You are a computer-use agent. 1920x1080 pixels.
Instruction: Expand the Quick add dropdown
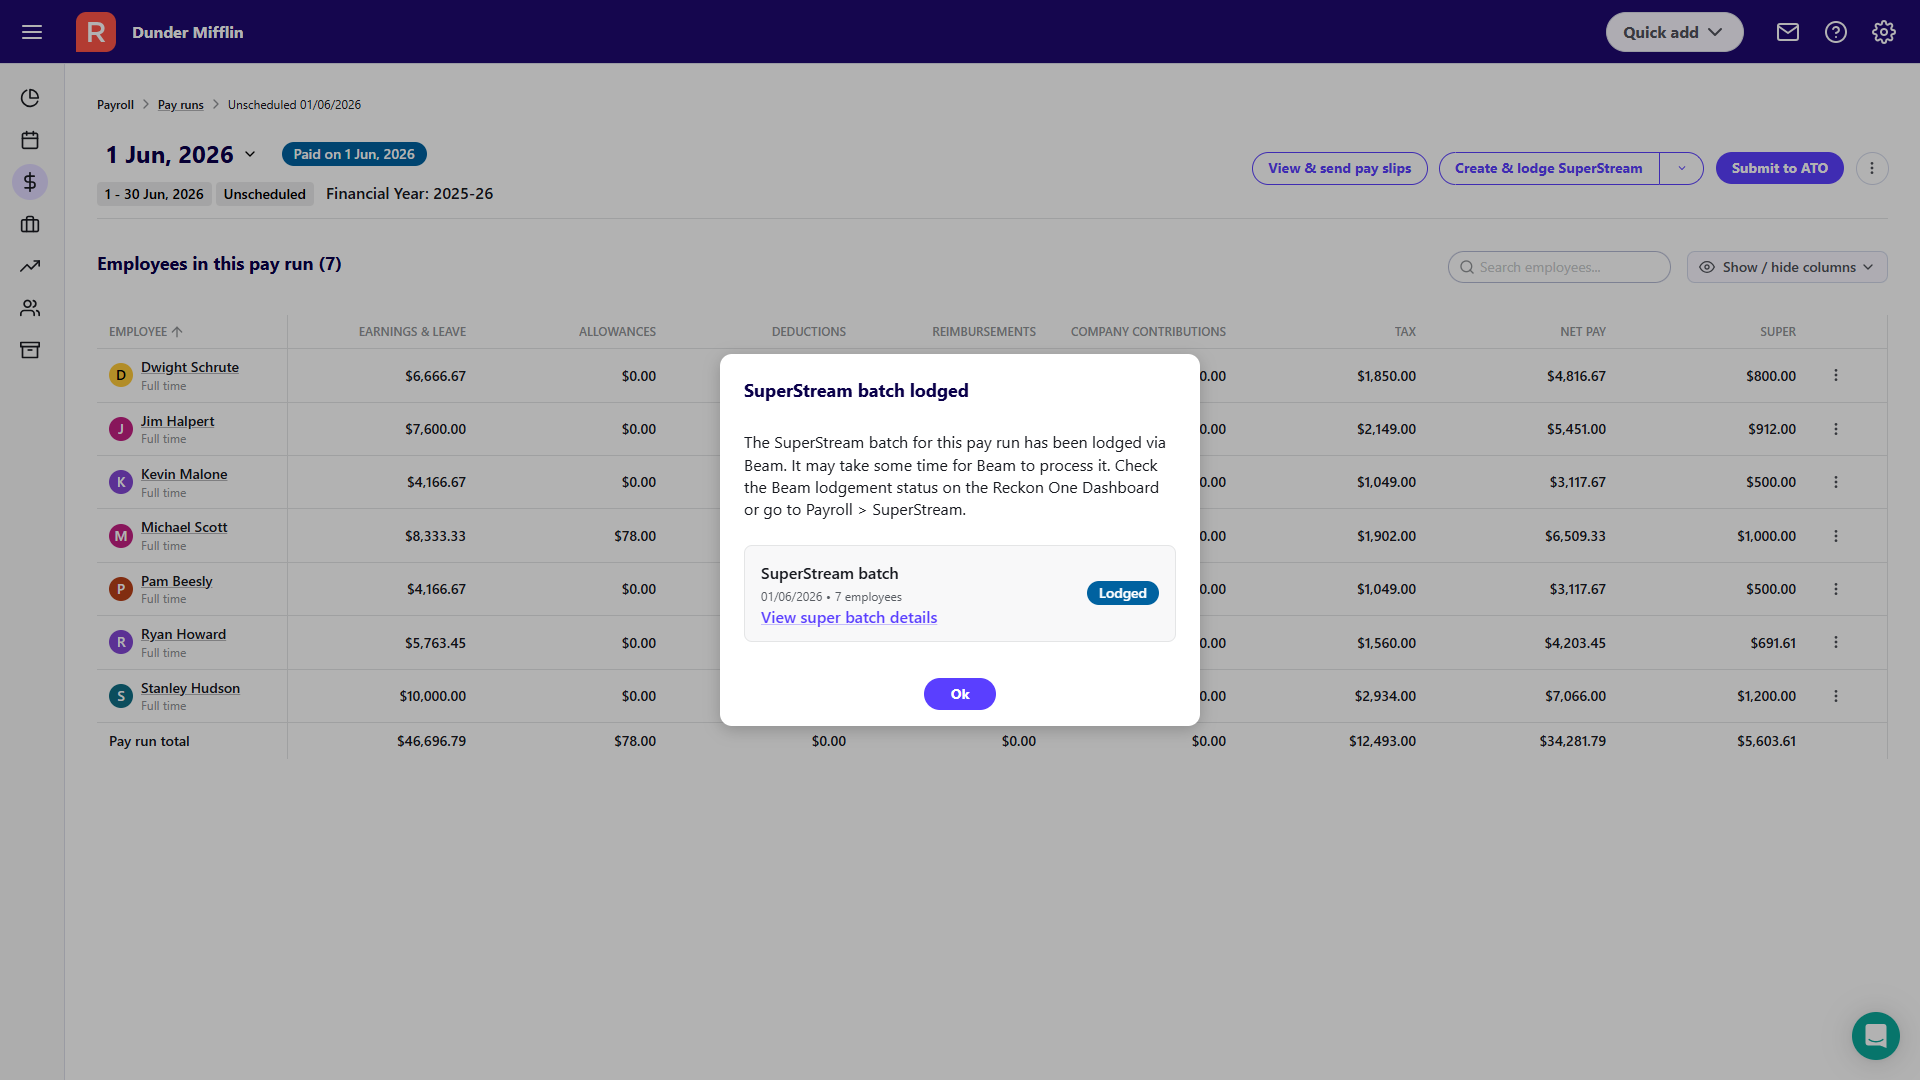pyautogui.click(x=1674, y=32)
